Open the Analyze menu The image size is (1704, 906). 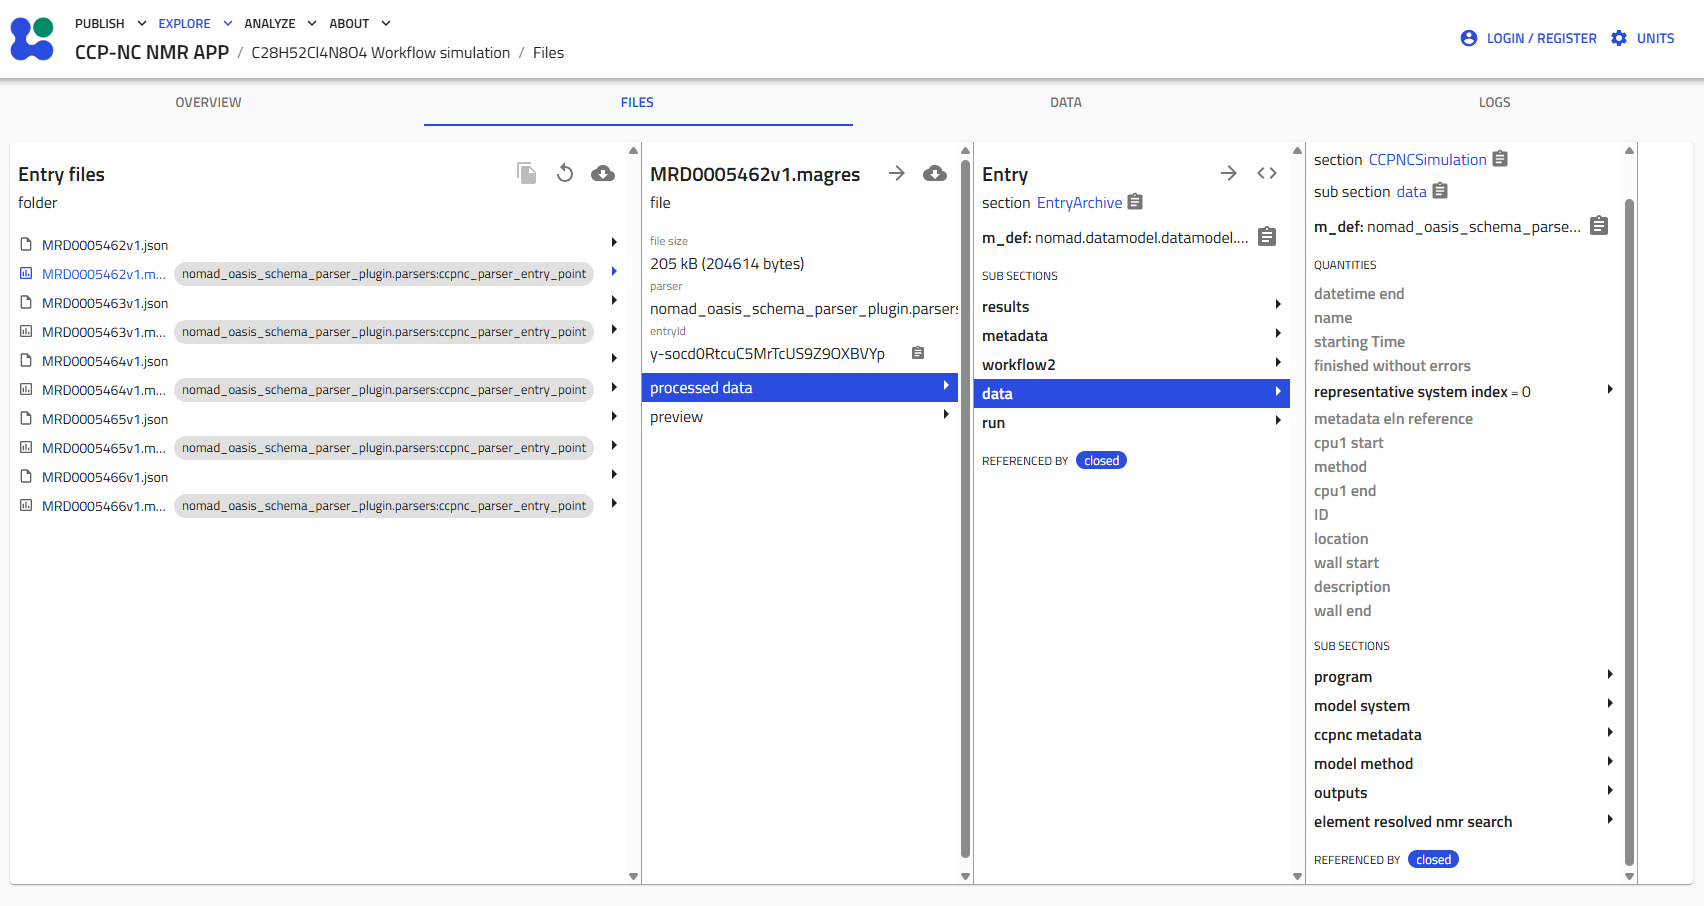coord(280,23)
